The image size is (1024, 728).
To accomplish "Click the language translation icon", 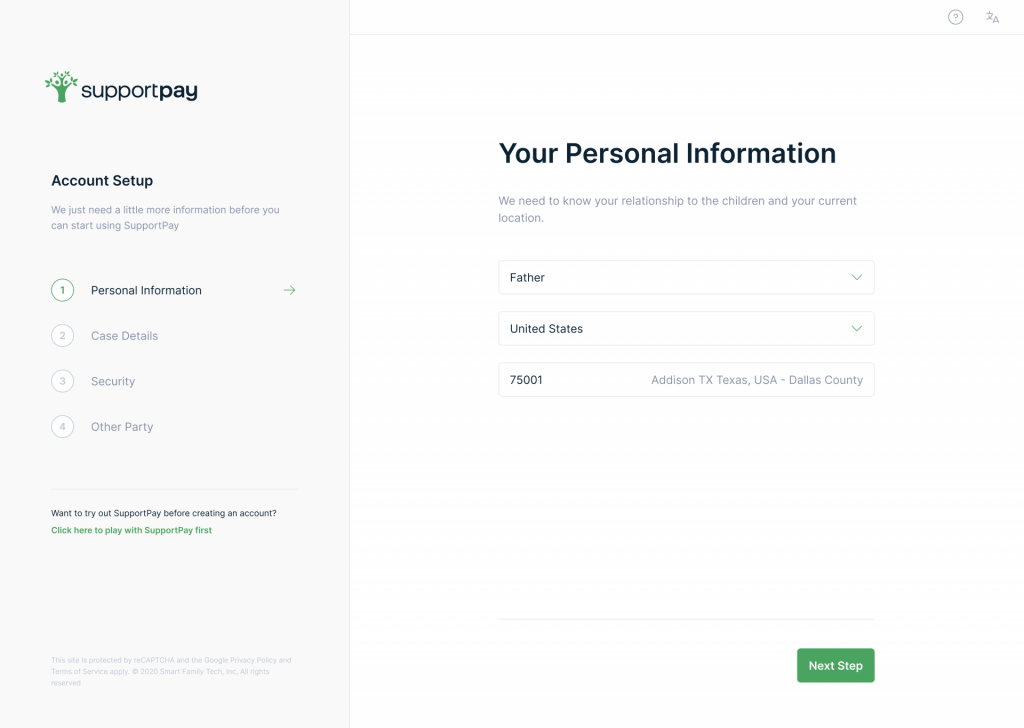I will pyautogui.click(x=992, y=17).
